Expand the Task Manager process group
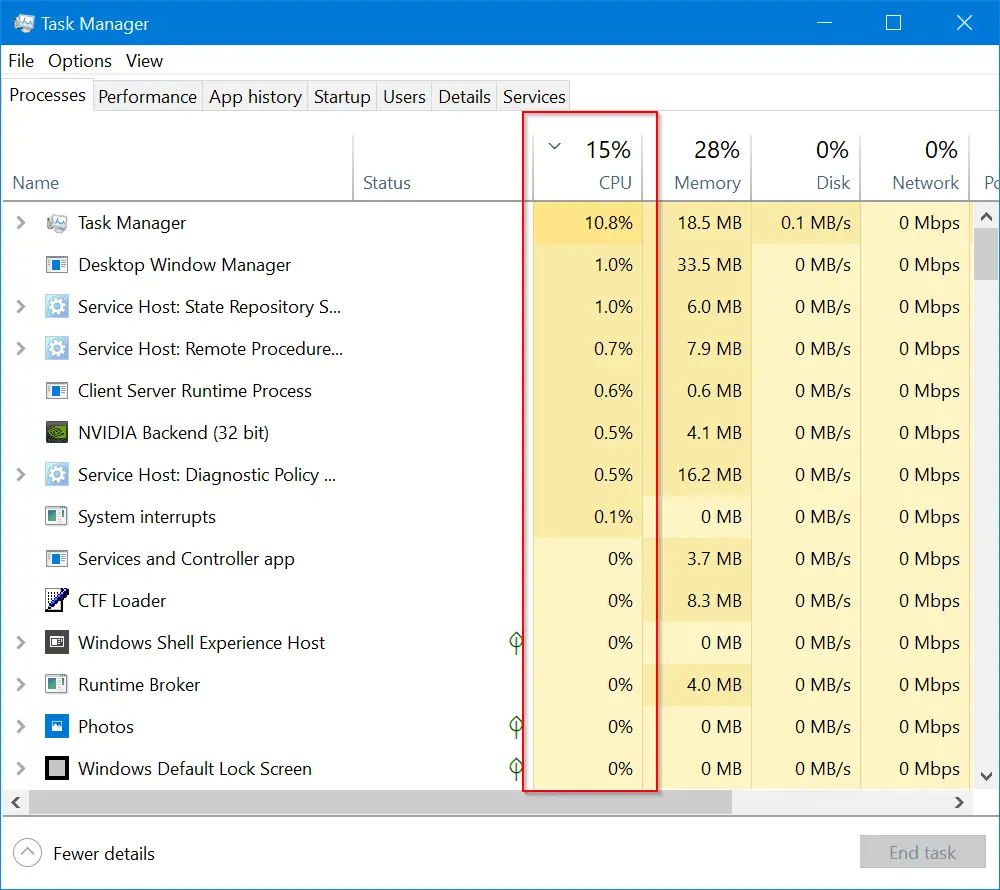Screen dimensions: 1000x890 pos(21,222)
